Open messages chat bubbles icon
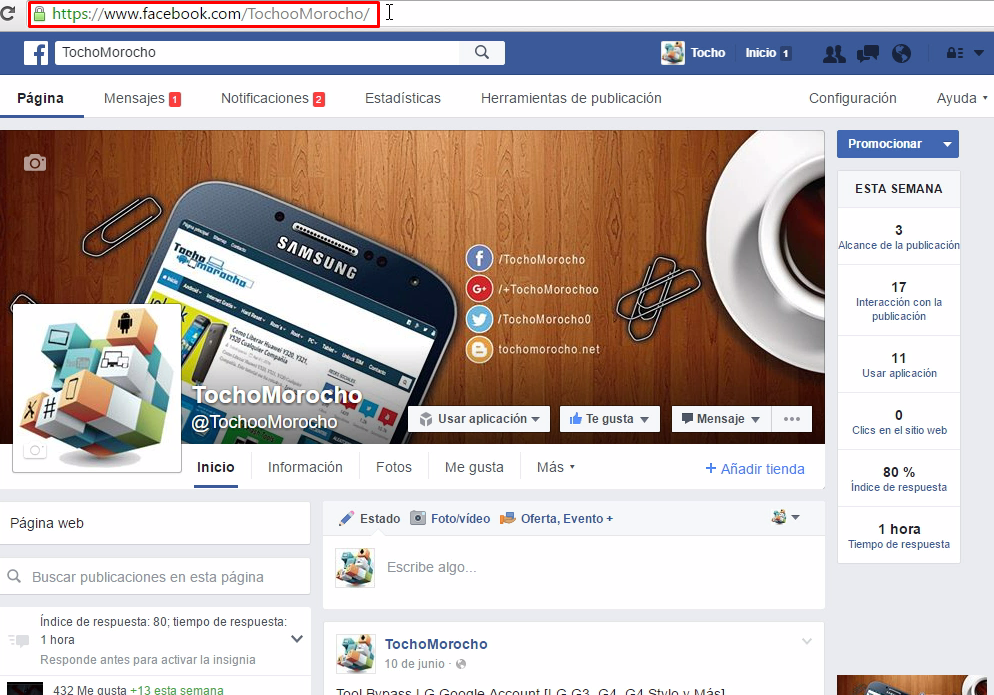Screen dimensions: 994x695 tap(868, 53)
